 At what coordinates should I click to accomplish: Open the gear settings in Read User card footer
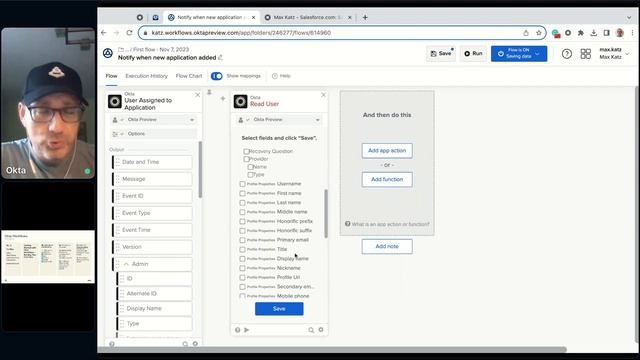tap(321, 330)
